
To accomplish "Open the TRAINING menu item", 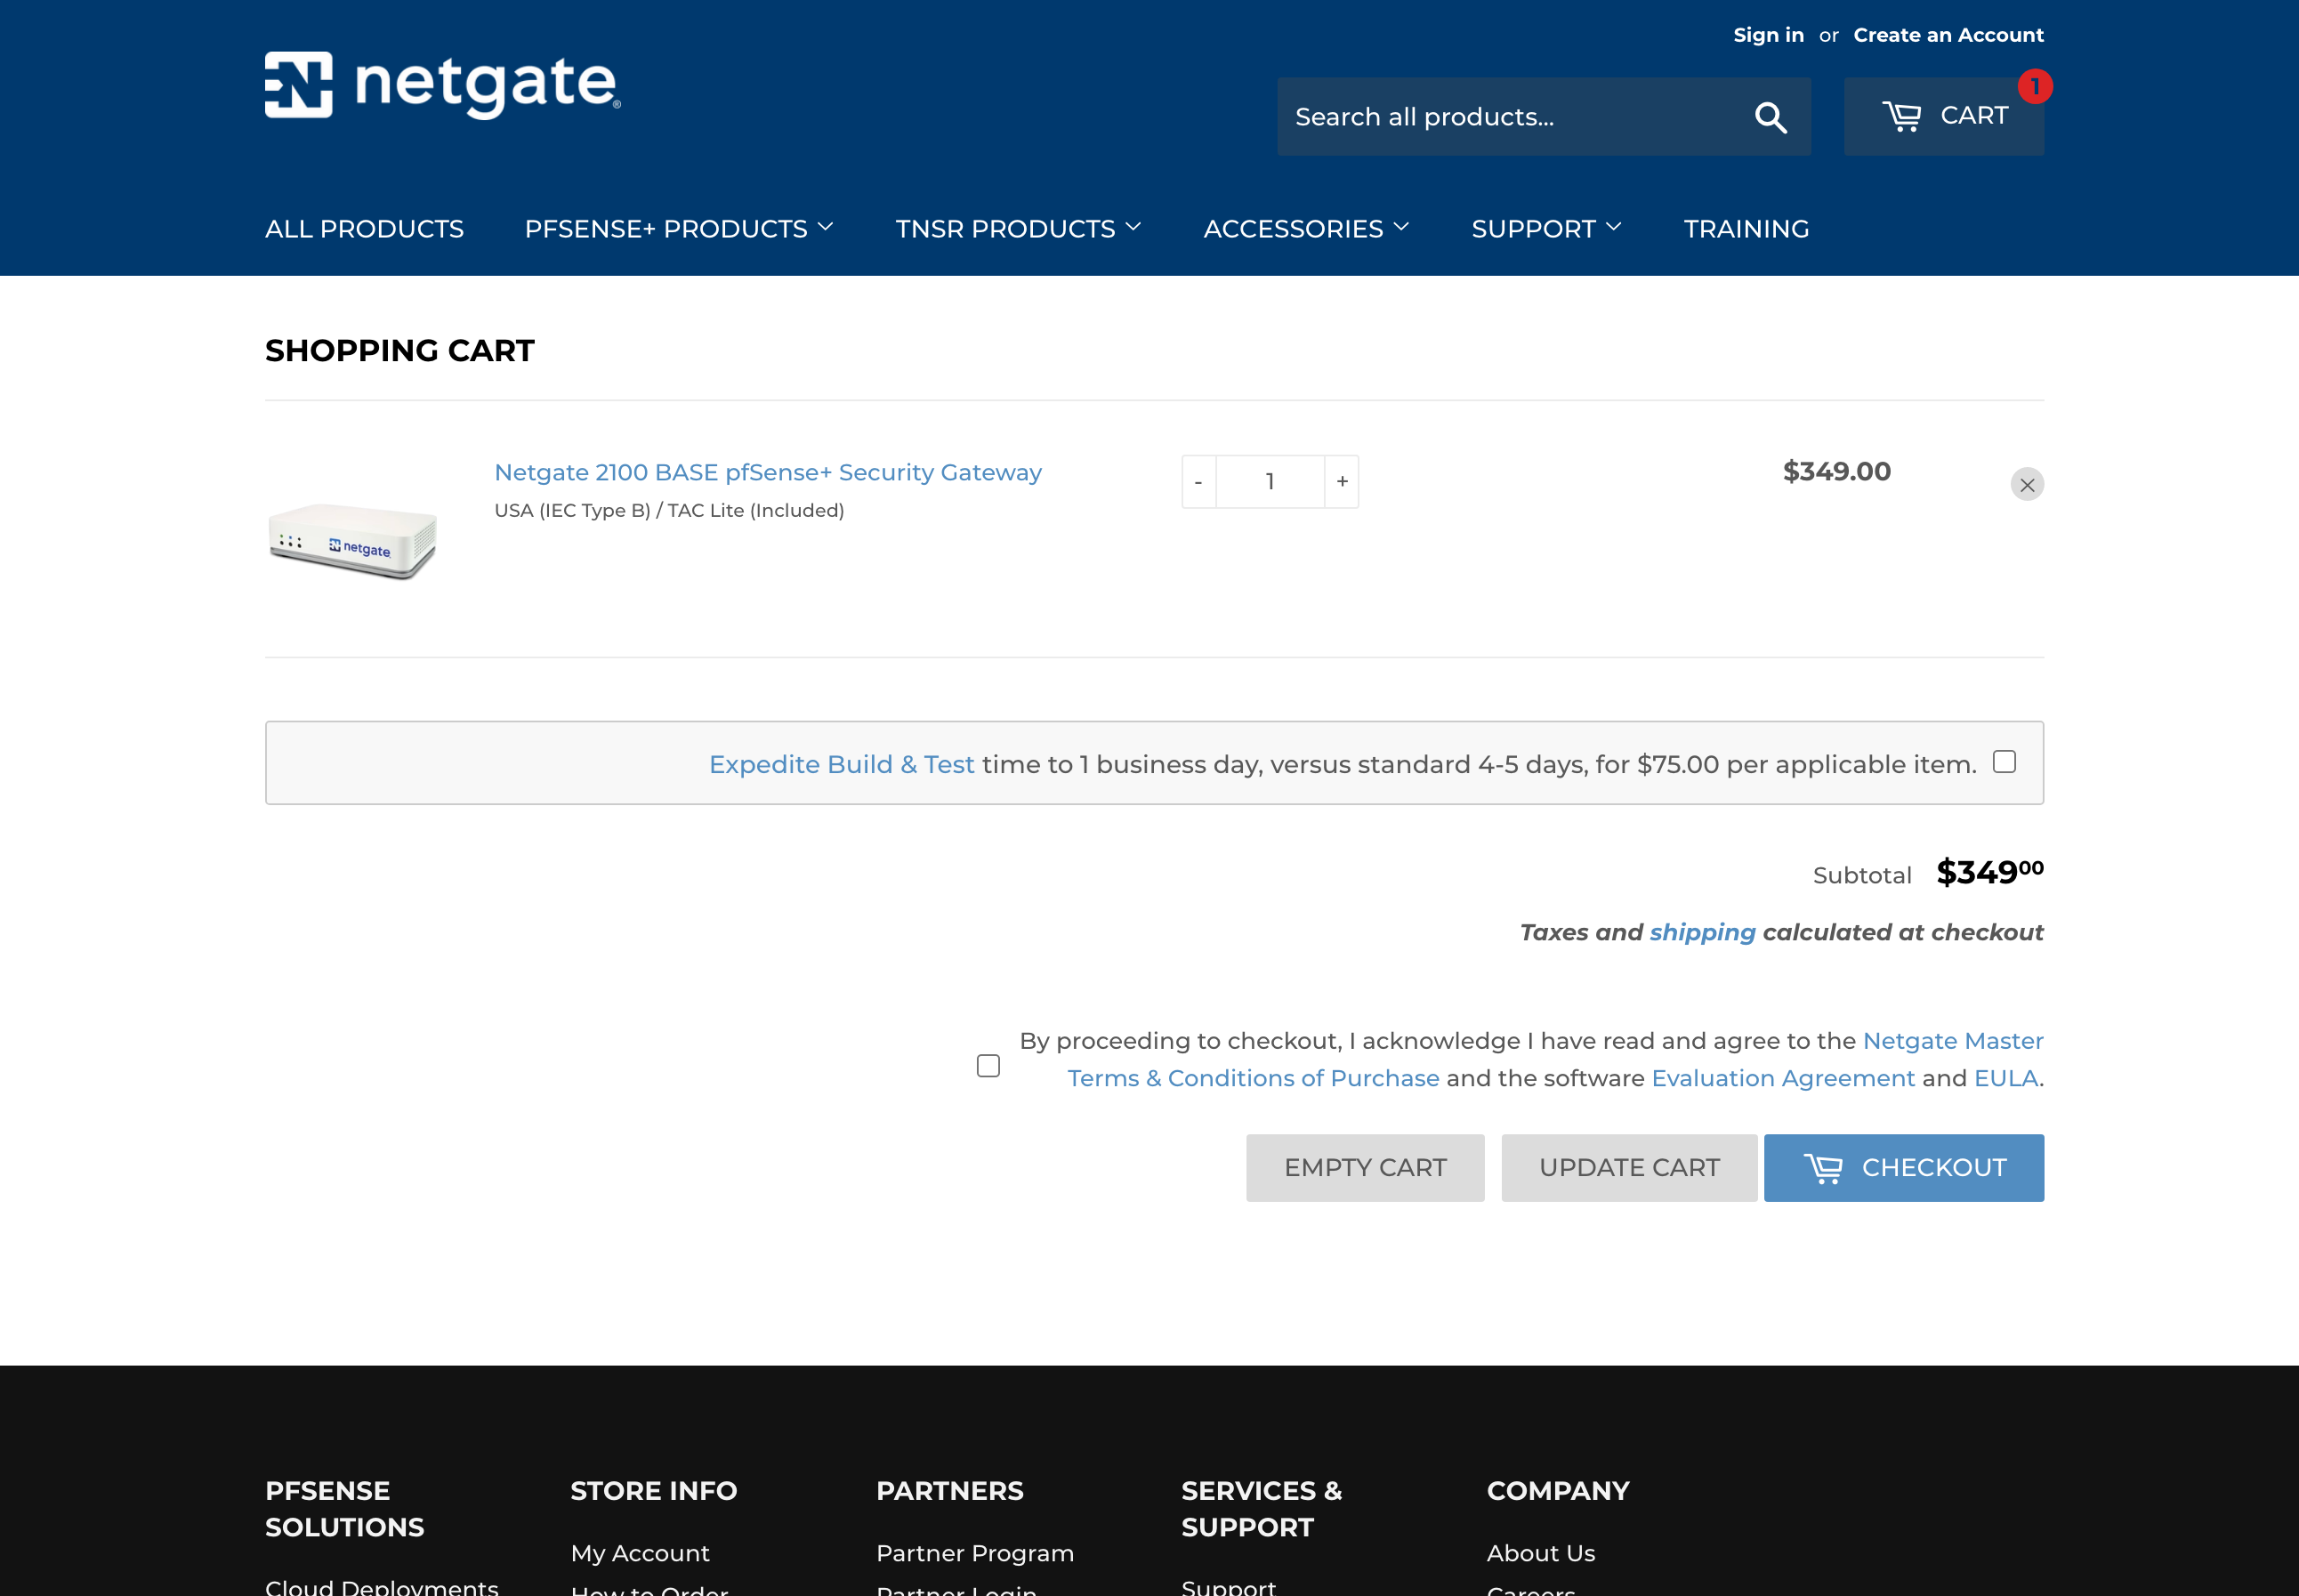I will 1746,229.
